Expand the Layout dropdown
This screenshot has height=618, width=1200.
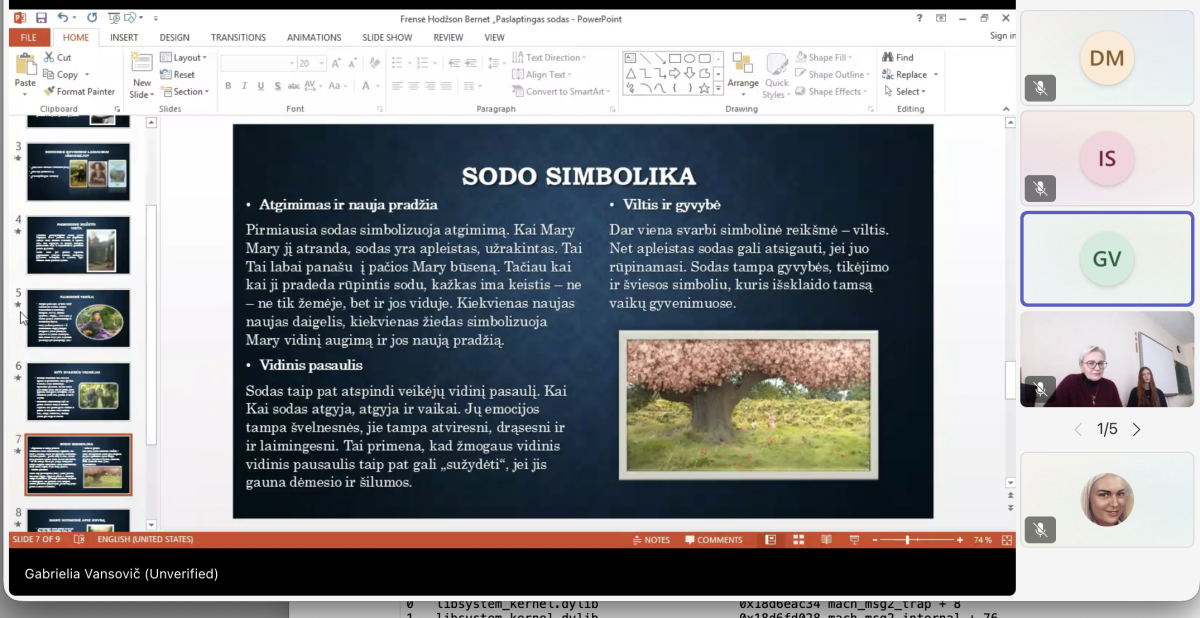click(x=183, y=57)
